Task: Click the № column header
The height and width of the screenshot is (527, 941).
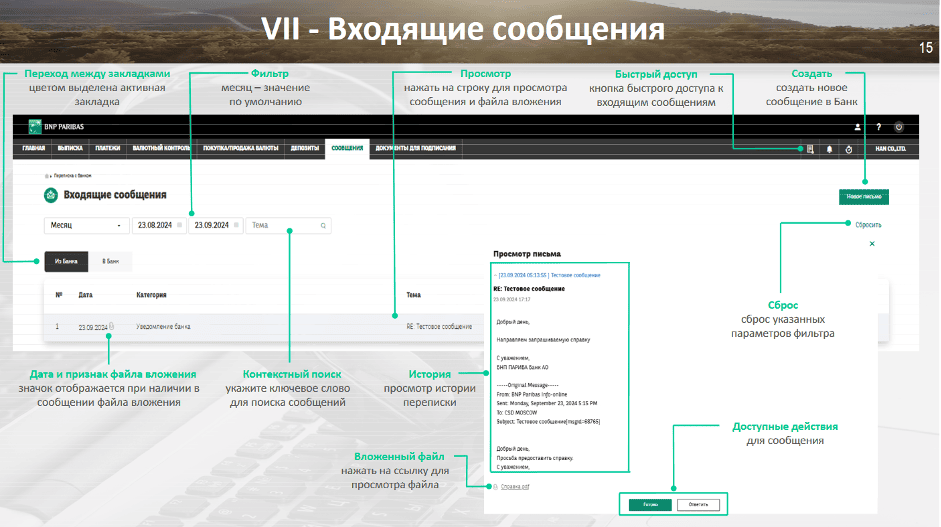Action: 59,295
